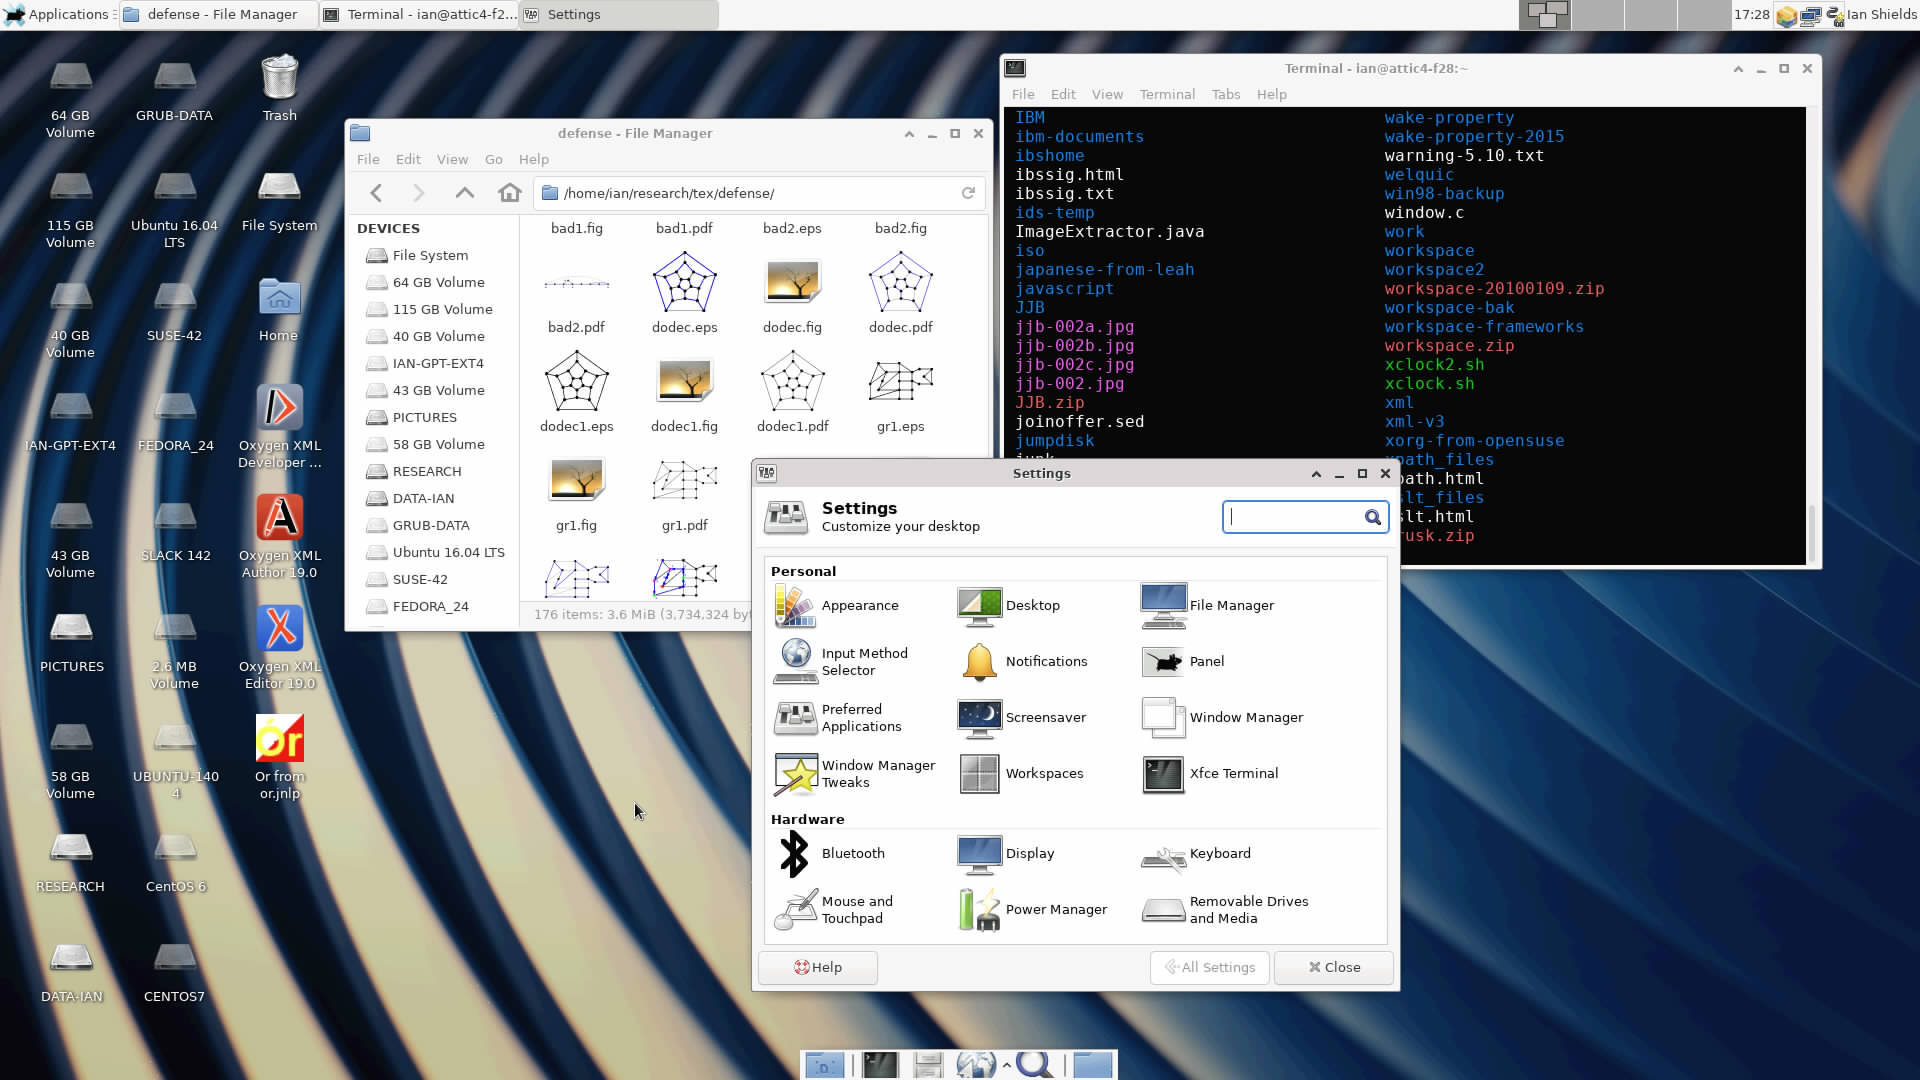Open the Tabs menu in Terminal
The image size is (1920, 1080).
(1225, 94)
